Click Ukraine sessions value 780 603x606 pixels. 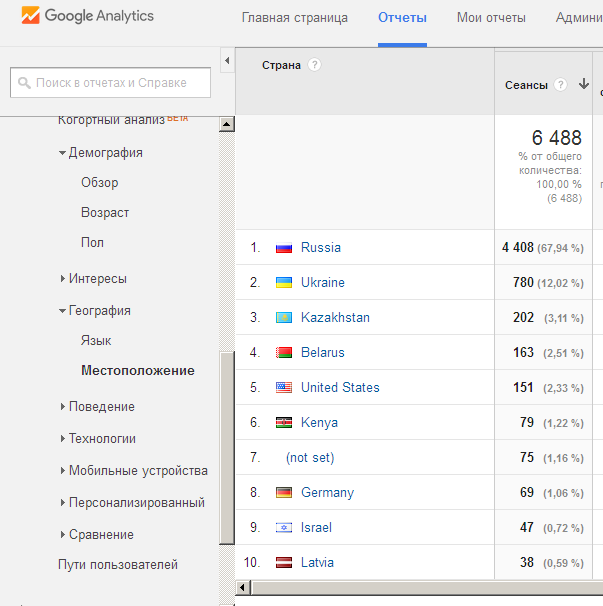(x=523, y=283)
